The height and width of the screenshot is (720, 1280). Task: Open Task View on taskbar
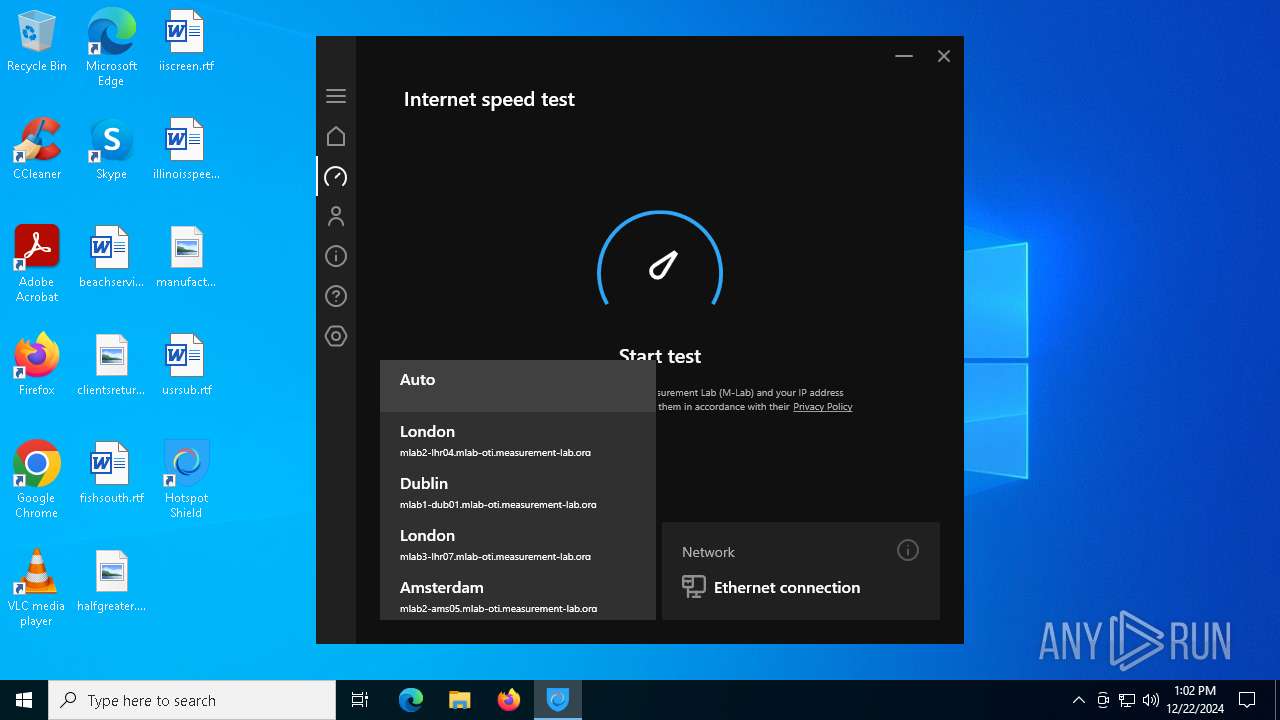[x=360, y=700]
